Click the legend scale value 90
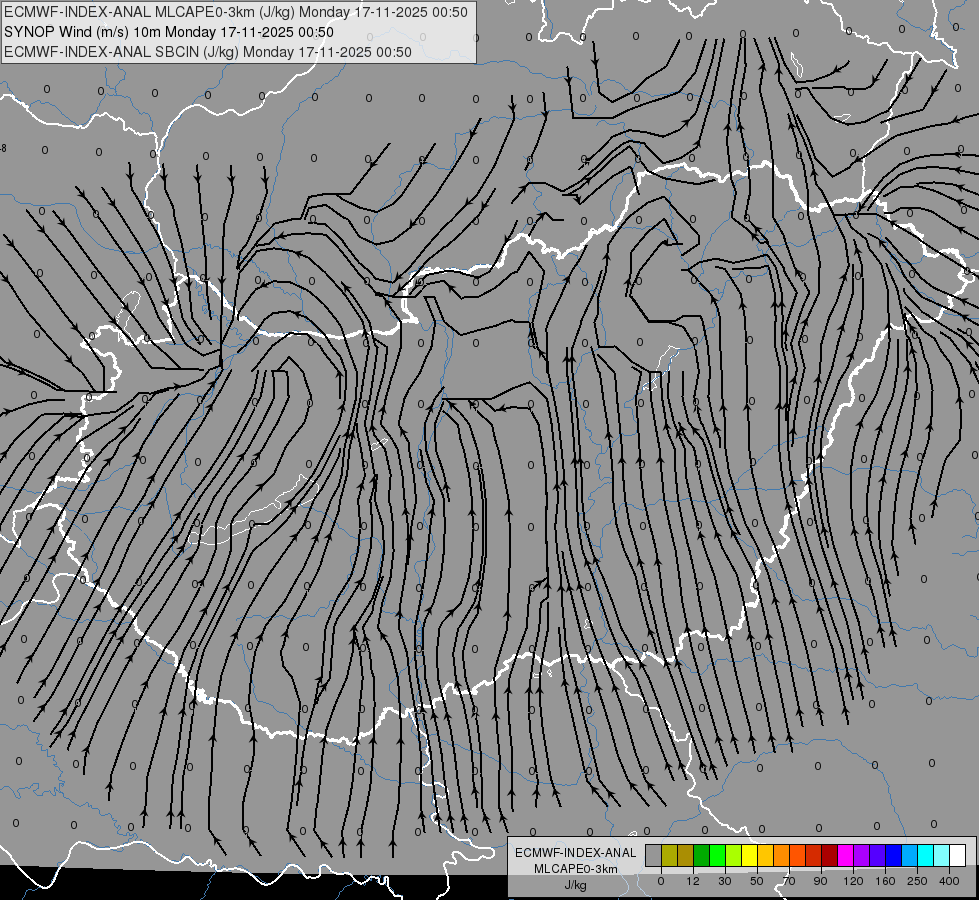Screen dimensions: 979x900 pyautogui.click(x=820, y=881)
